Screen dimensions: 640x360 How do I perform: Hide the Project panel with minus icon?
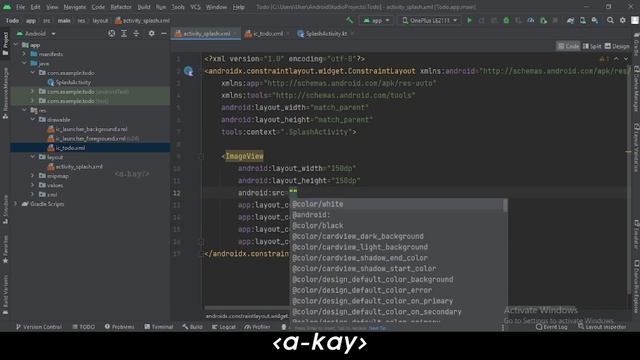[x=164, y=33]
